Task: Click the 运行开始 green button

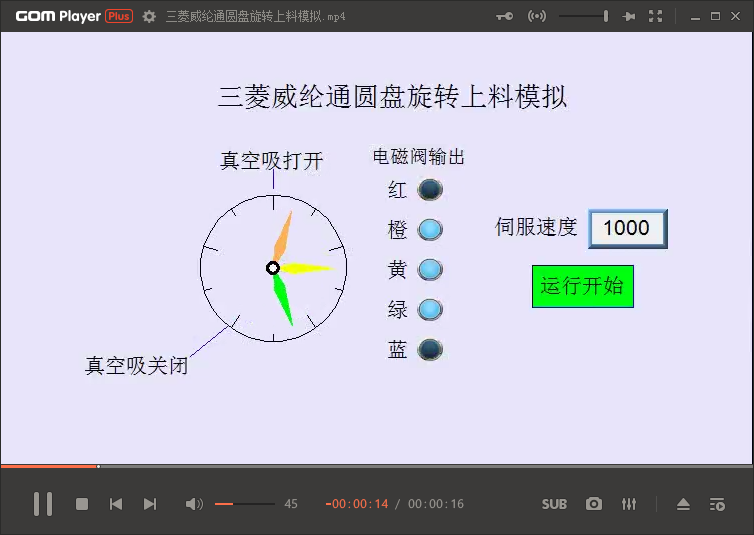Action: (x=583, y=287)
